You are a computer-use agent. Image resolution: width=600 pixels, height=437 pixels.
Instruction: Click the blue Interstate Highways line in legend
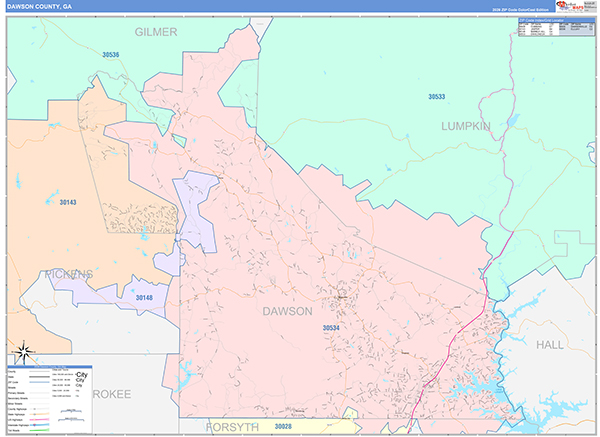coord(39,425)
